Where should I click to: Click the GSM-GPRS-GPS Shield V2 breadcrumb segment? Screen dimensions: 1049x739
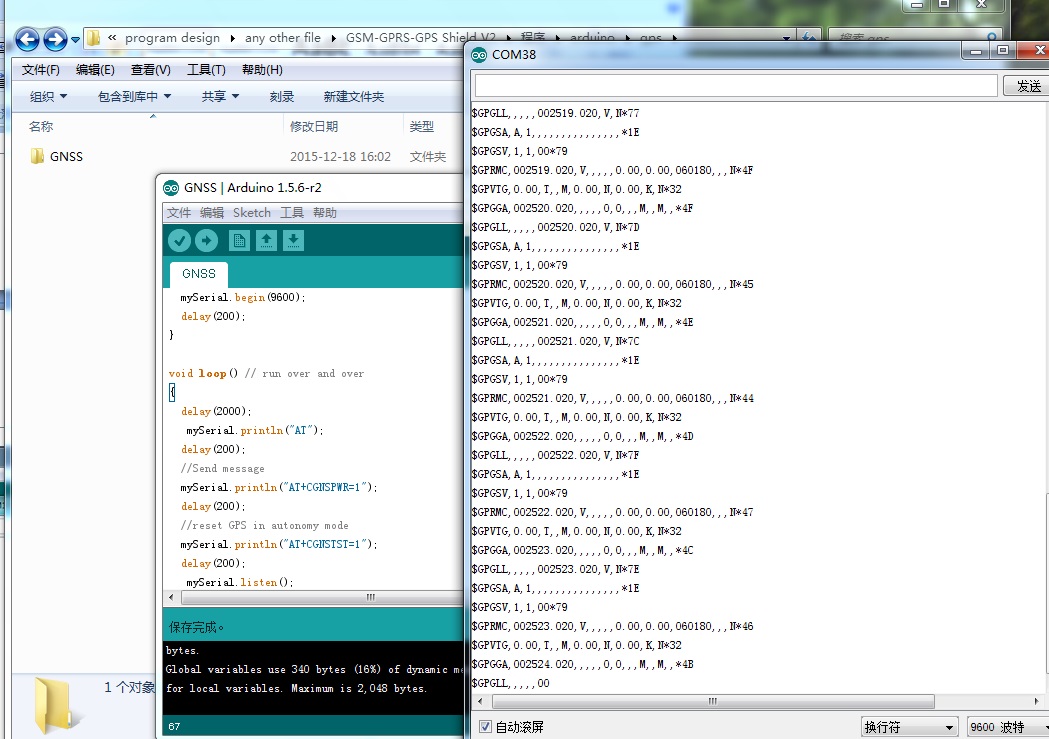tap(421, 38)
